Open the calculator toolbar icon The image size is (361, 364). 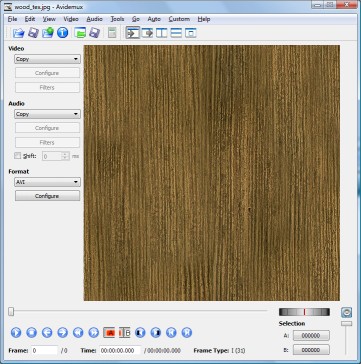click(x=112, y=33)
